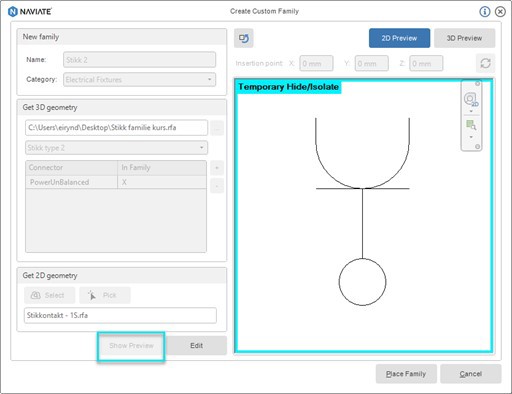Click the zoom region icon in the navigation bar
This screenshot has width=512, height=394.
pyautogui.click(x=471, y=125)
